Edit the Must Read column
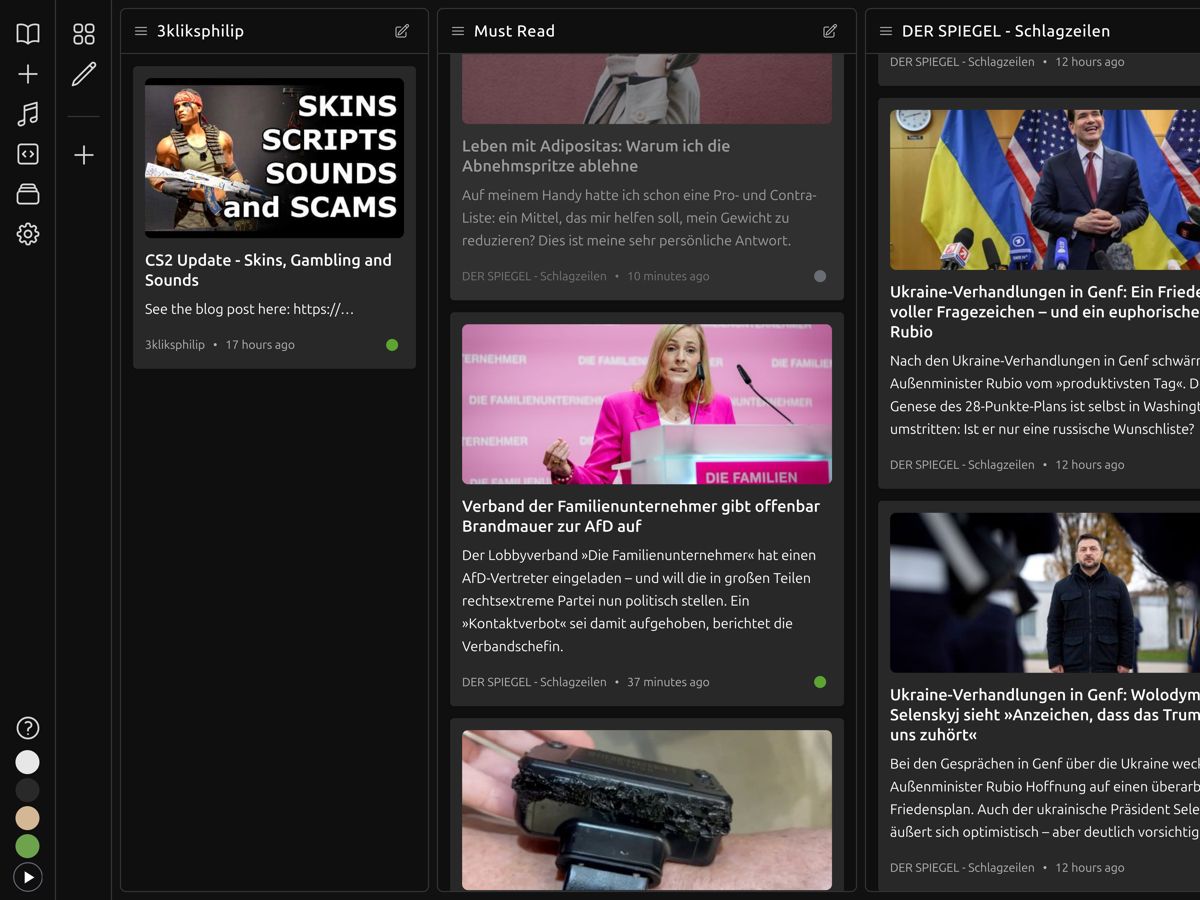The height and width of the screenshot is (900, 1200). click(829, 31)
